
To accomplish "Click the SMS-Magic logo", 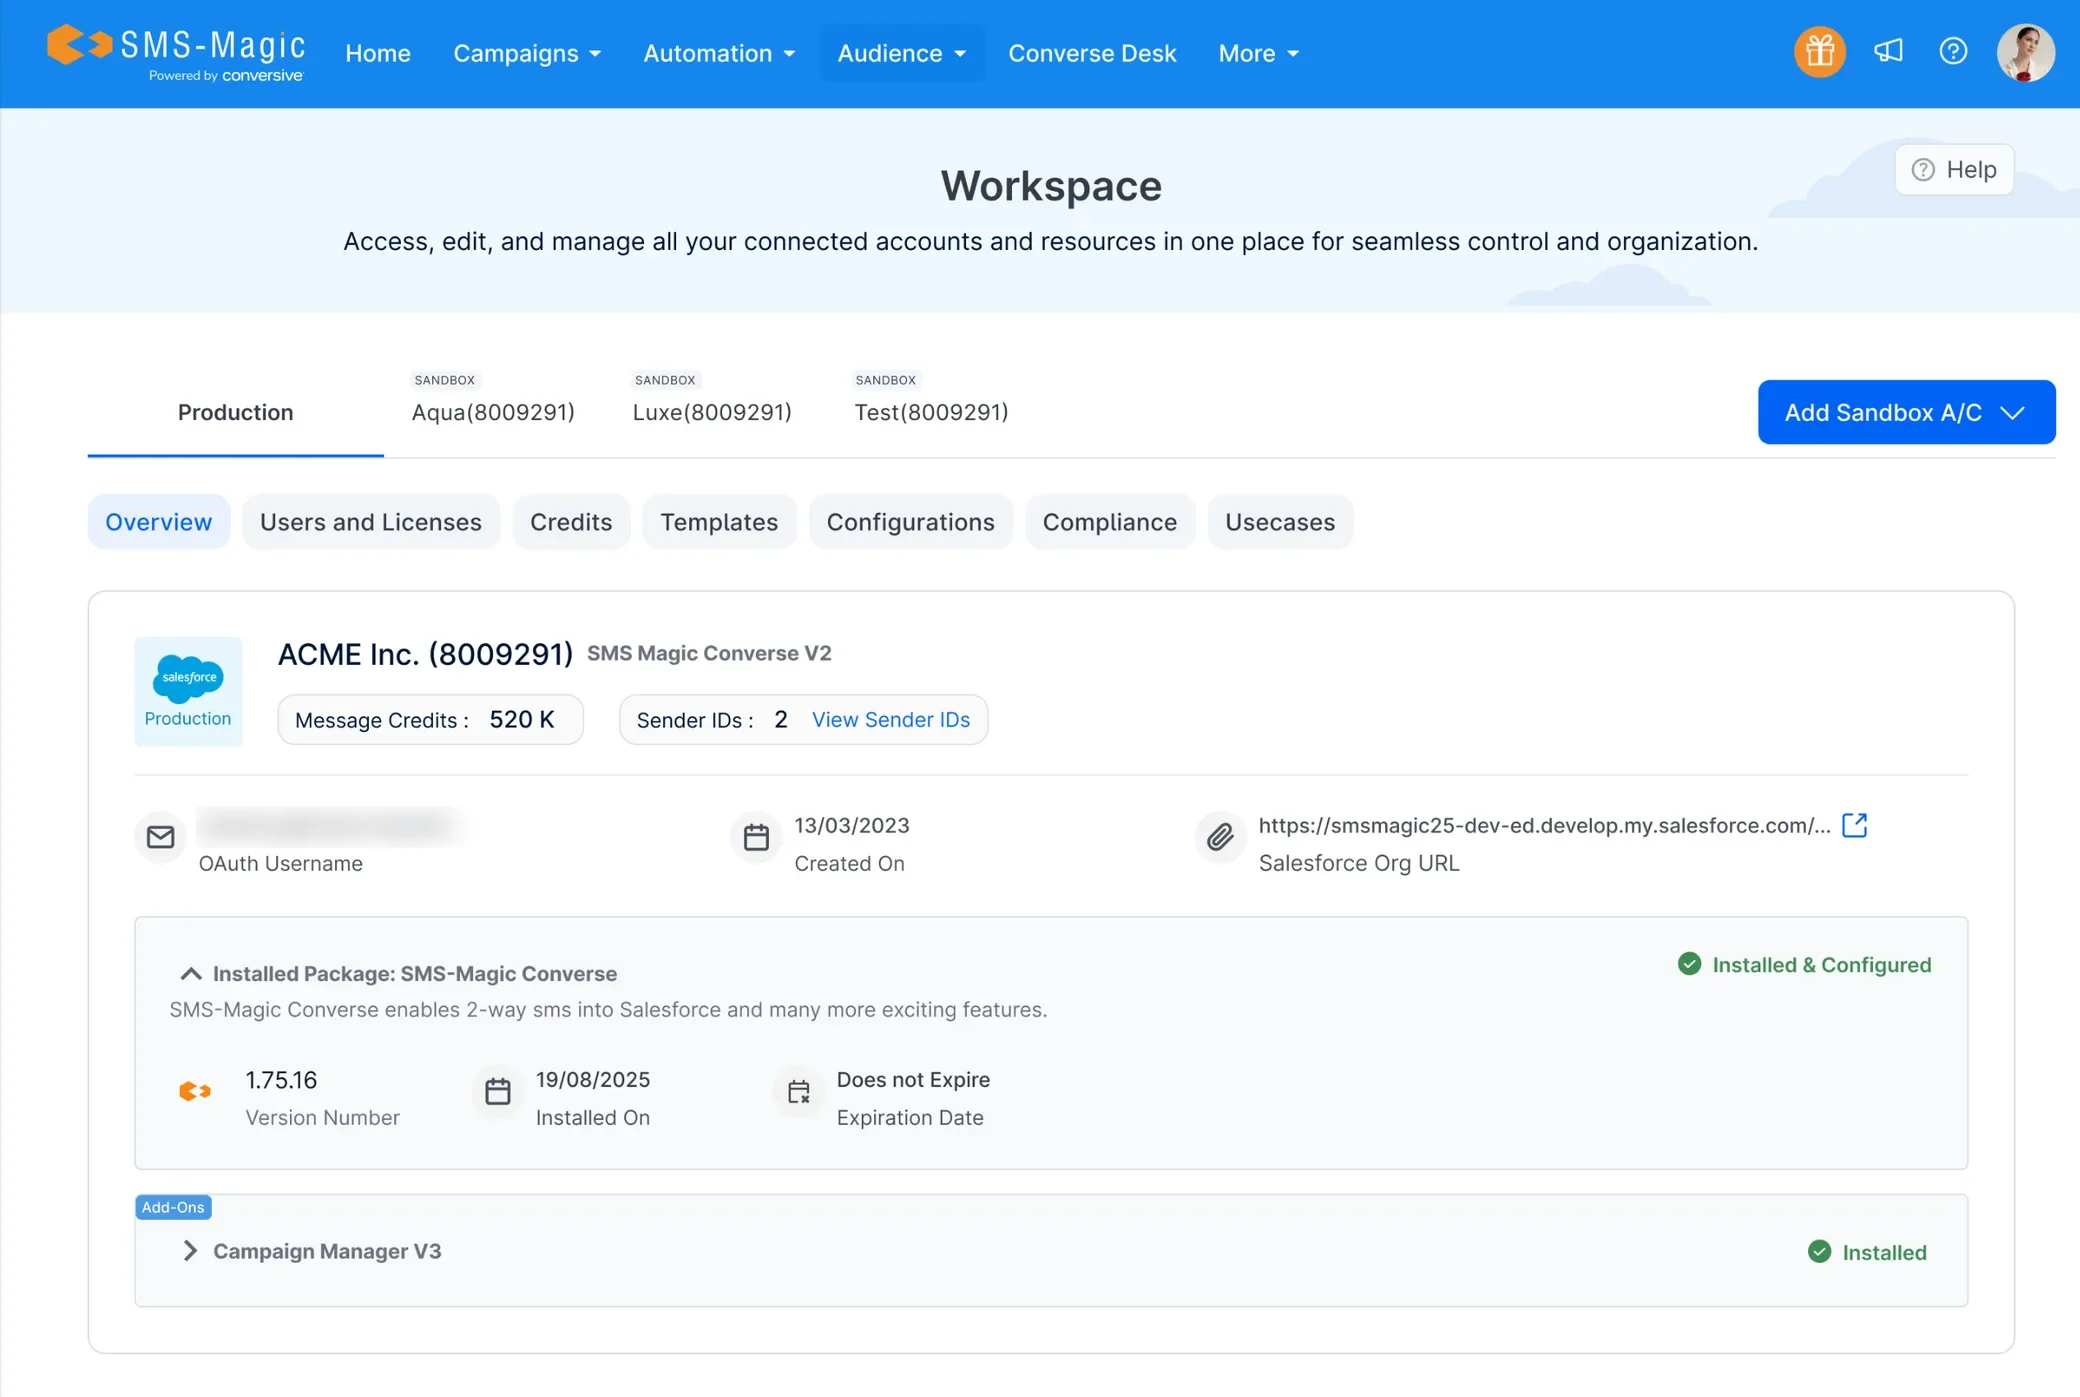I will click(176, 53).
